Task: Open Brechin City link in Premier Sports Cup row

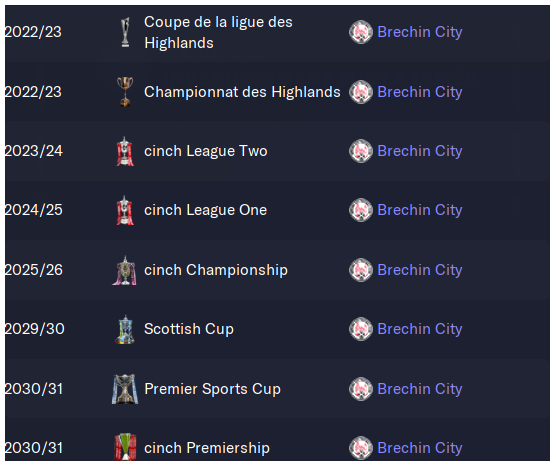Action: pos(420,389)
